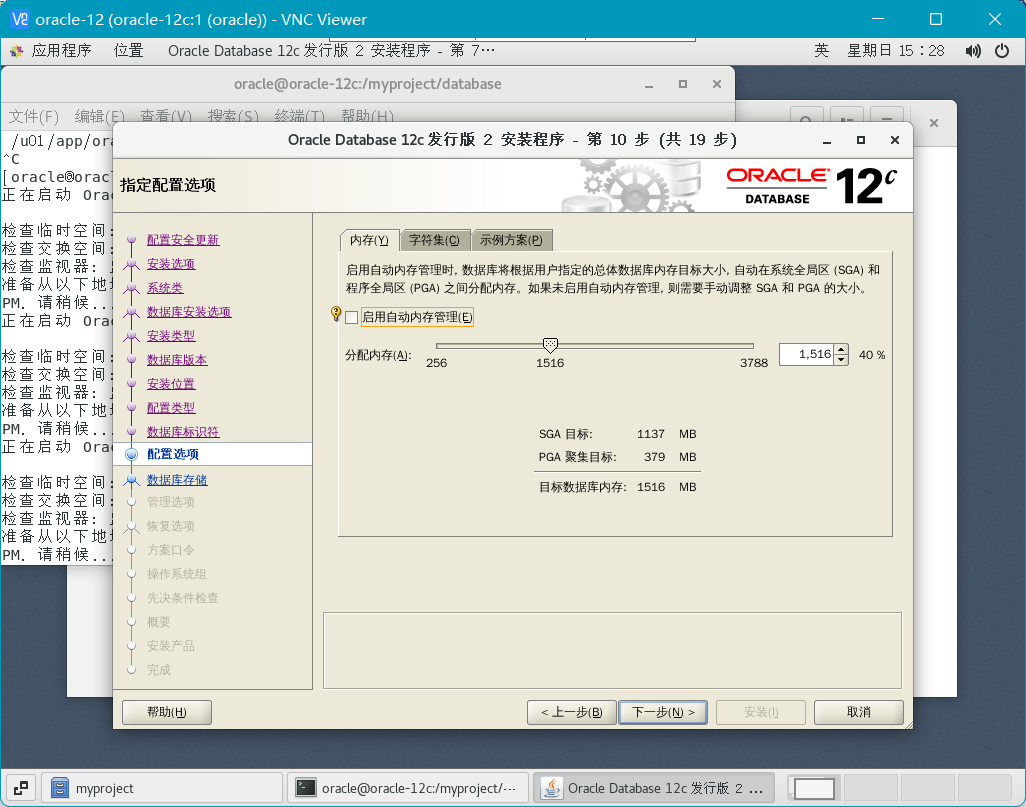1026x807 pixels.
Task: Open the 数据库存储 step link
Action: click(x=177, y=480)
